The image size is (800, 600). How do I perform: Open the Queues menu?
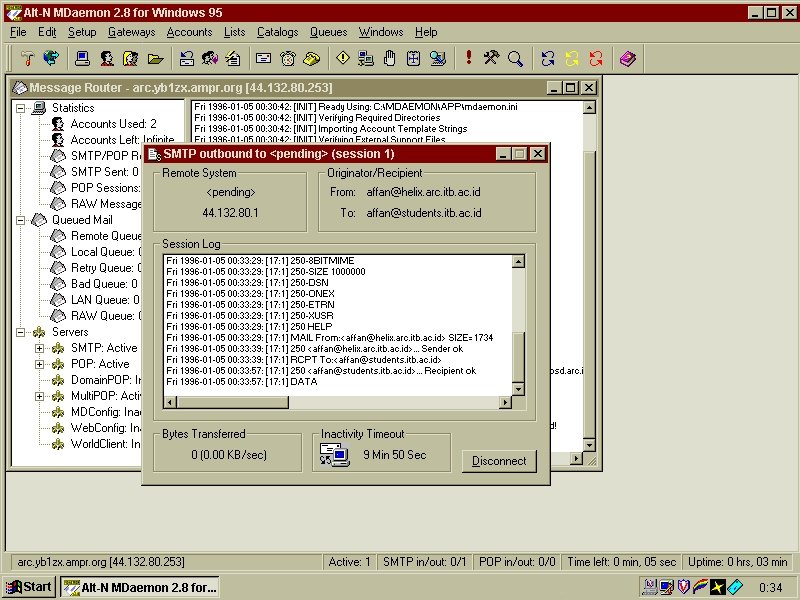click(328, 32)
